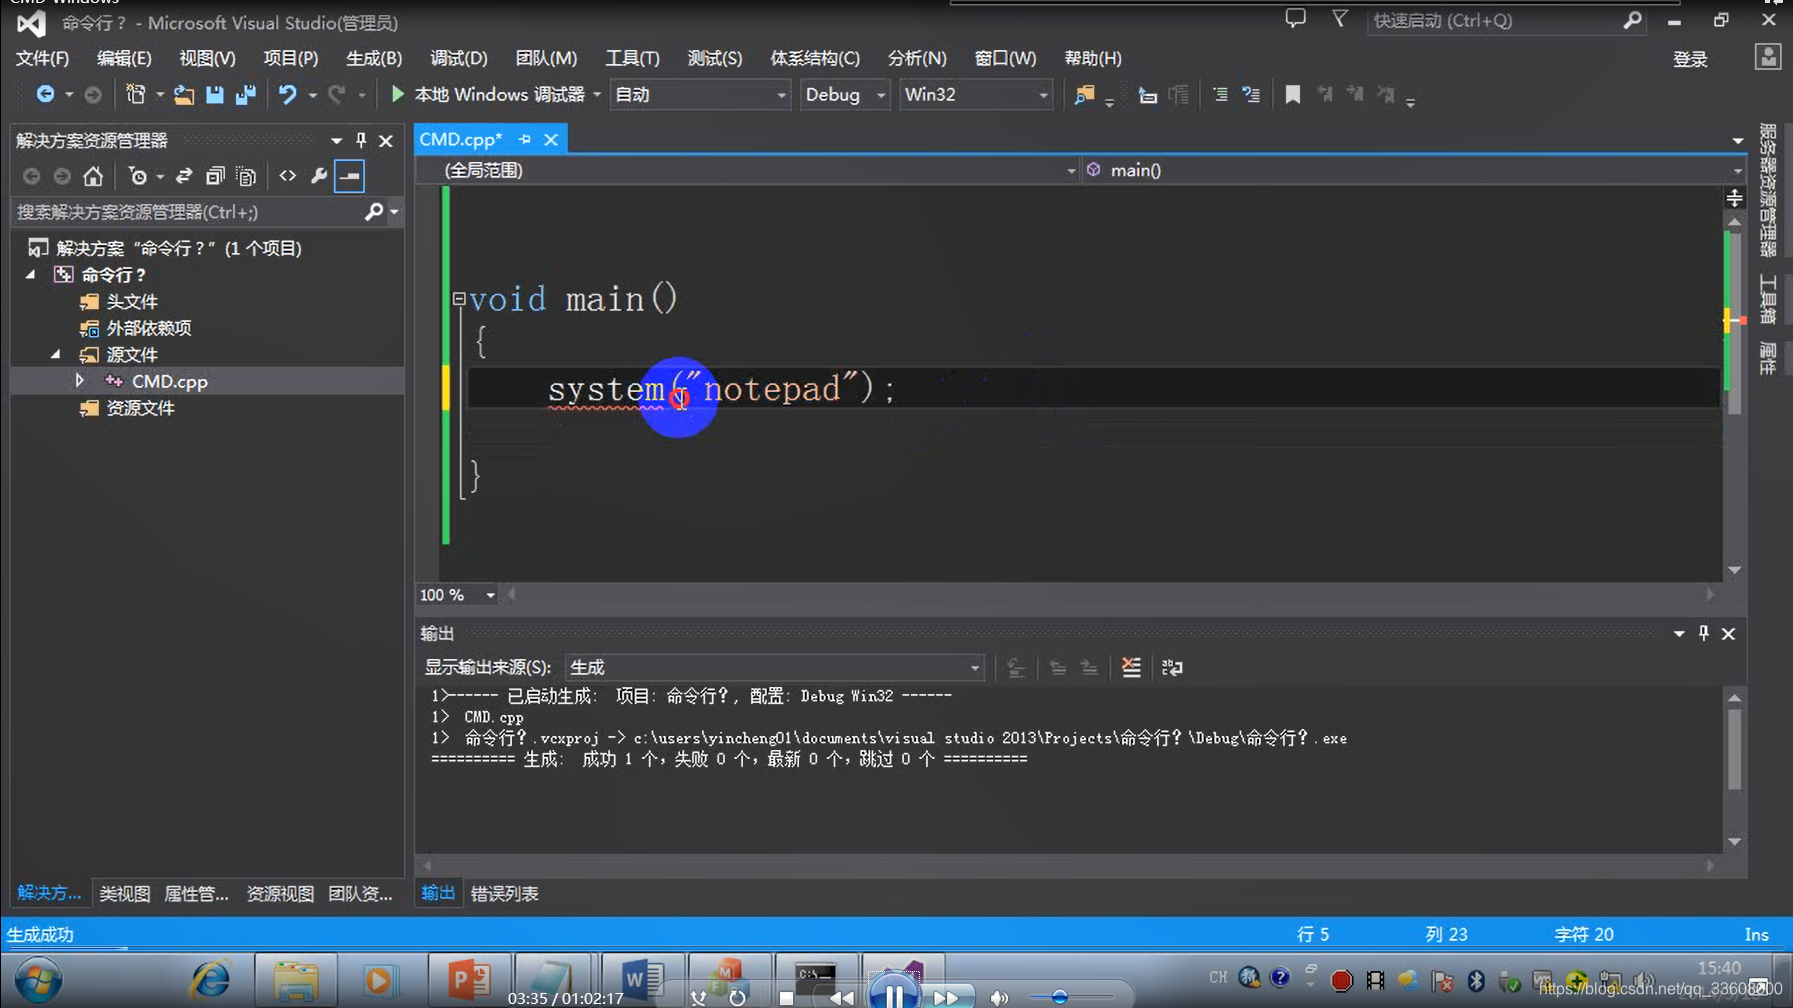Uncomment the selected lines
1793x1008 pixels.
tap(1251, 94)
